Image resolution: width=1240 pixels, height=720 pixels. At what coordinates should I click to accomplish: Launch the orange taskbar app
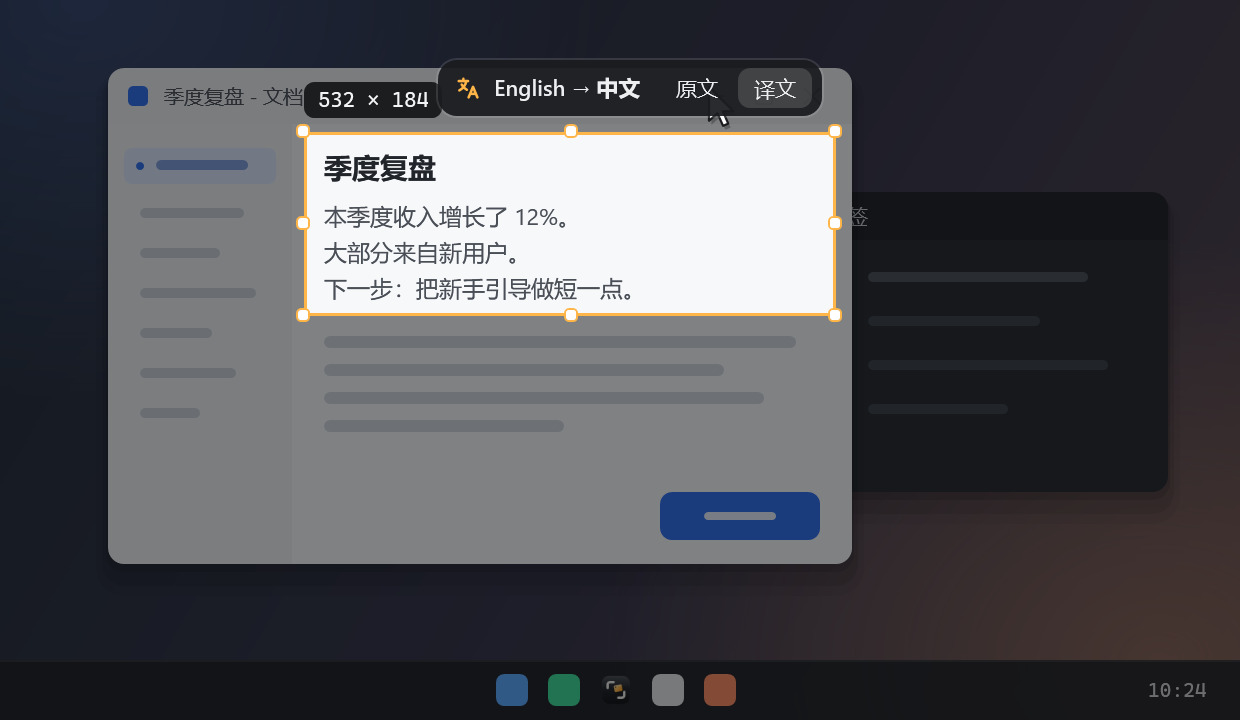click(x=720, y=690)
